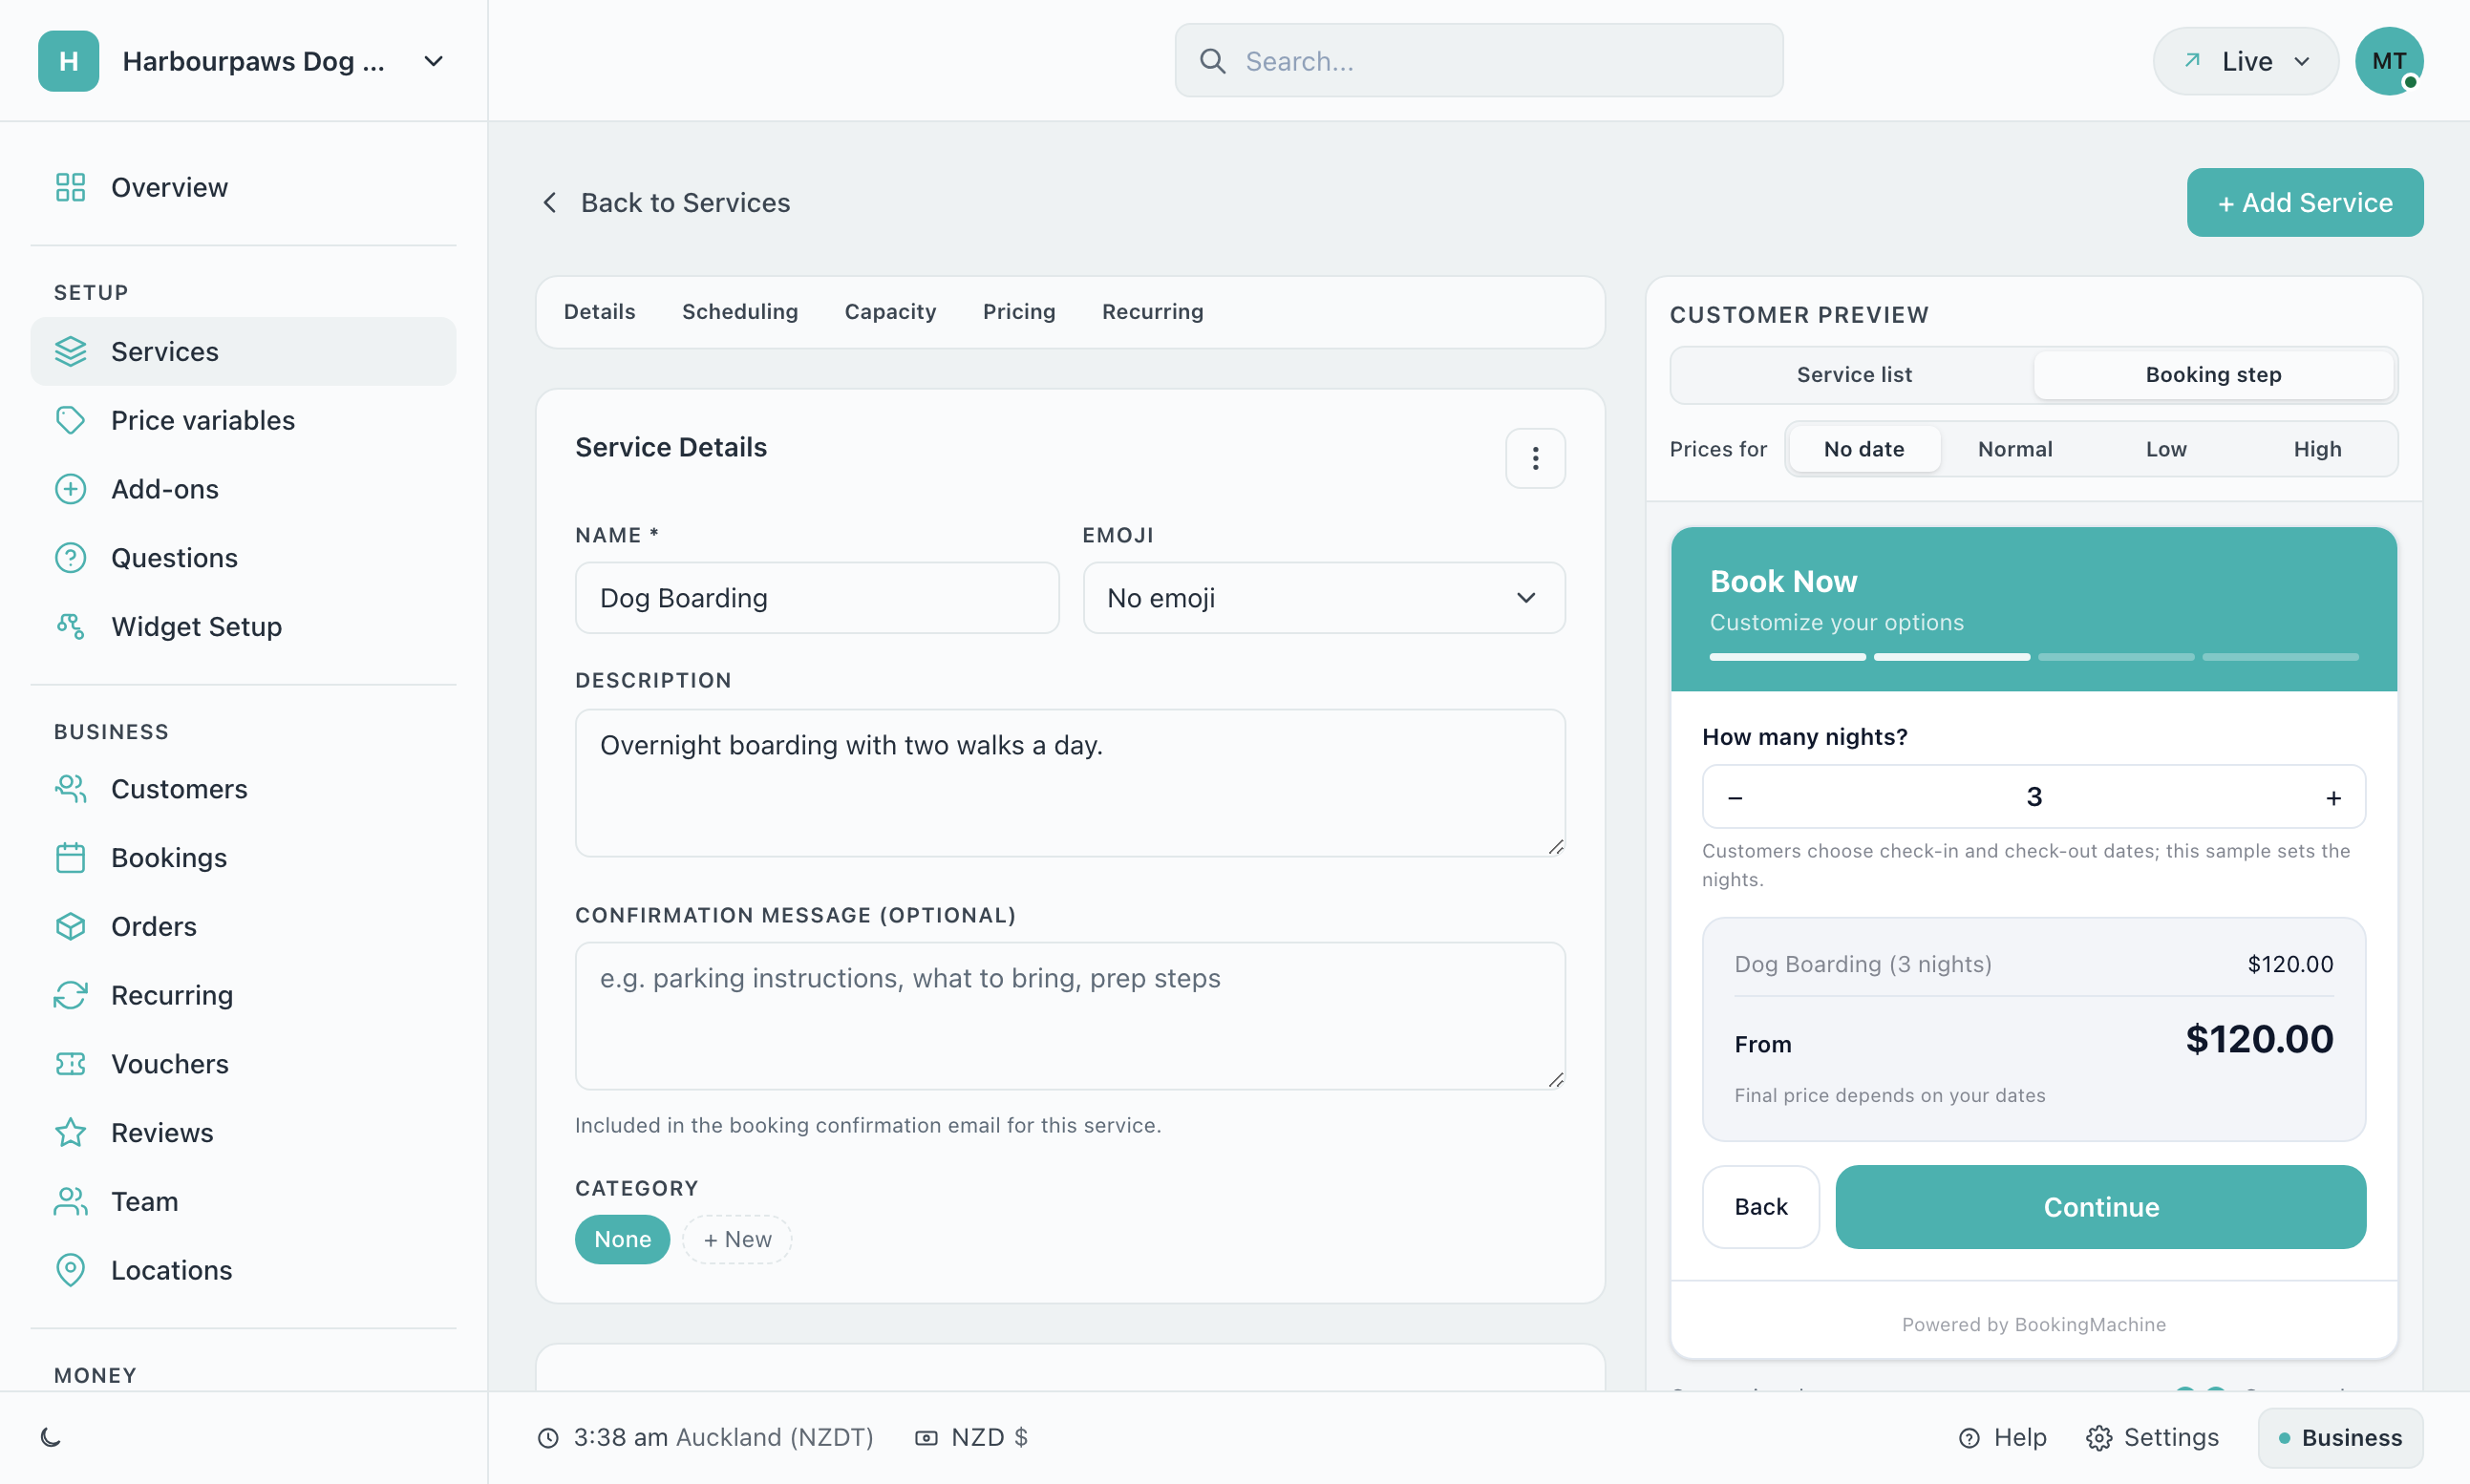Viewport: 2470px width, 1484px height.
Task: Click the Widget Setup icon
Action: pyautogui.click(x=70, y=626)
